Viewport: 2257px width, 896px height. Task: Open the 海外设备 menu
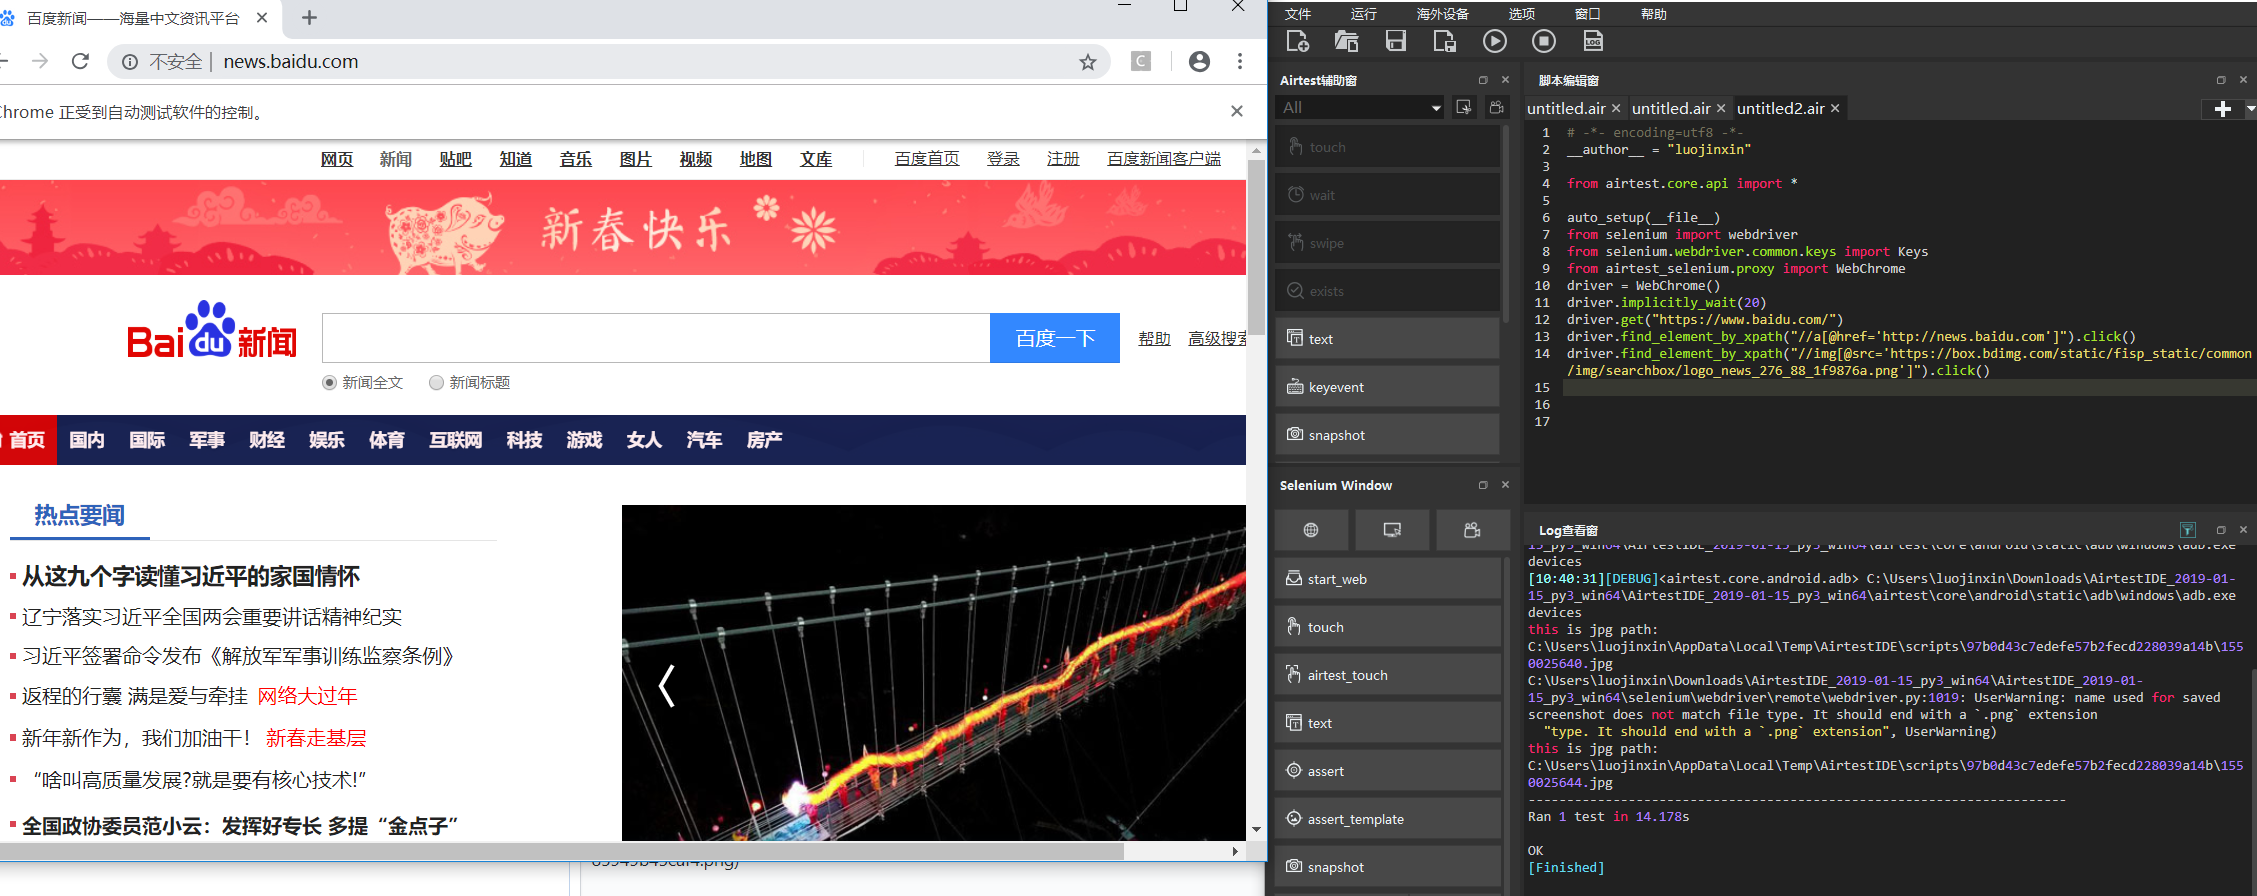pyautogui.click(x=1443, y=14)
